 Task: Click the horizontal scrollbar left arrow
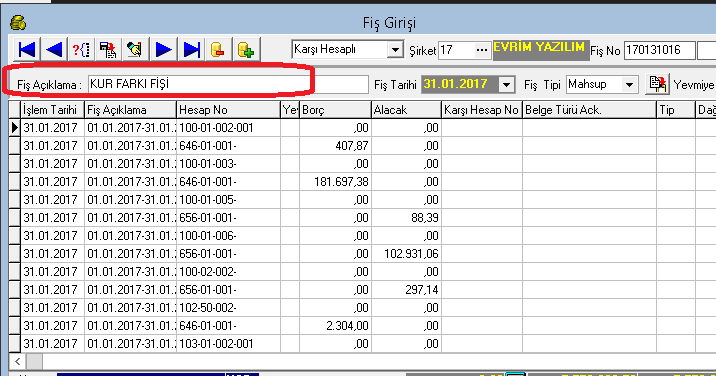point(17,362)
